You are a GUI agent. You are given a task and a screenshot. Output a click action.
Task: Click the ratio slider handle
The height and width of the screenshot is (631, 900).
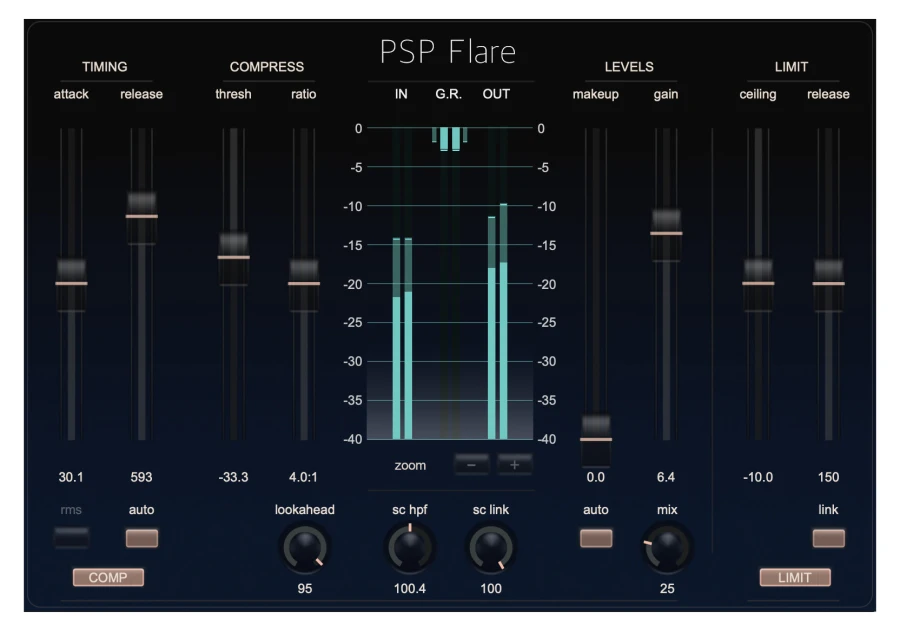tap(304, 284)
